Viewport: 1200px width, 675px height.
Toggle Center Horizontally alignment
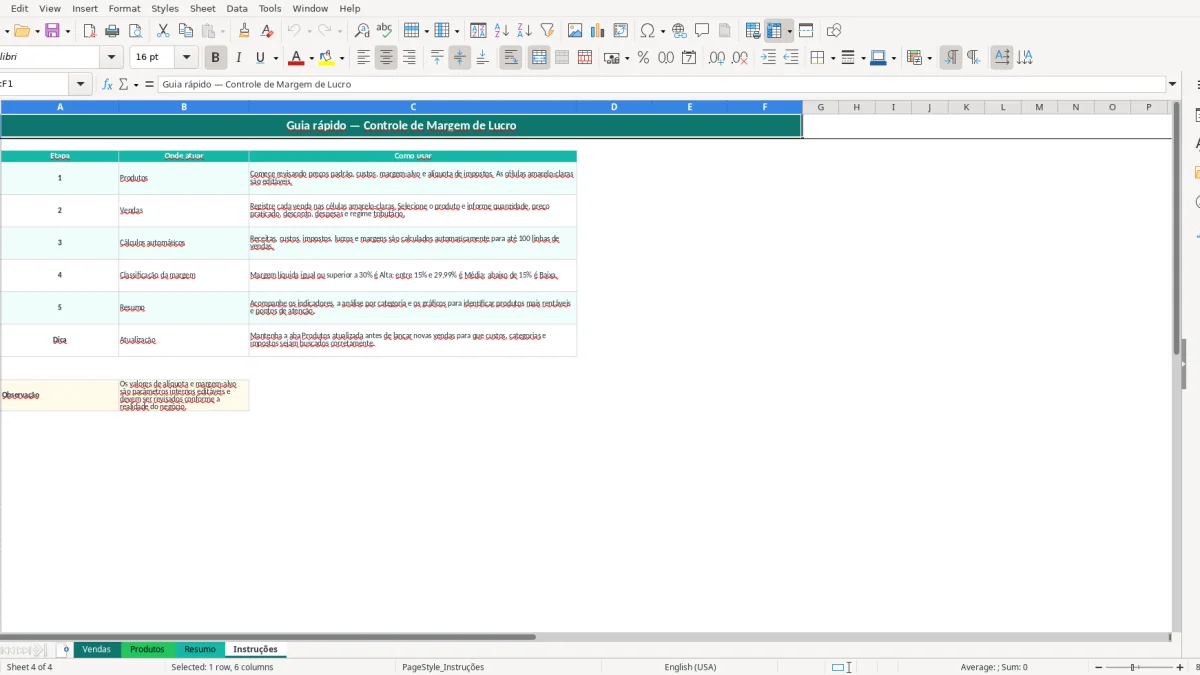(386, 58)
